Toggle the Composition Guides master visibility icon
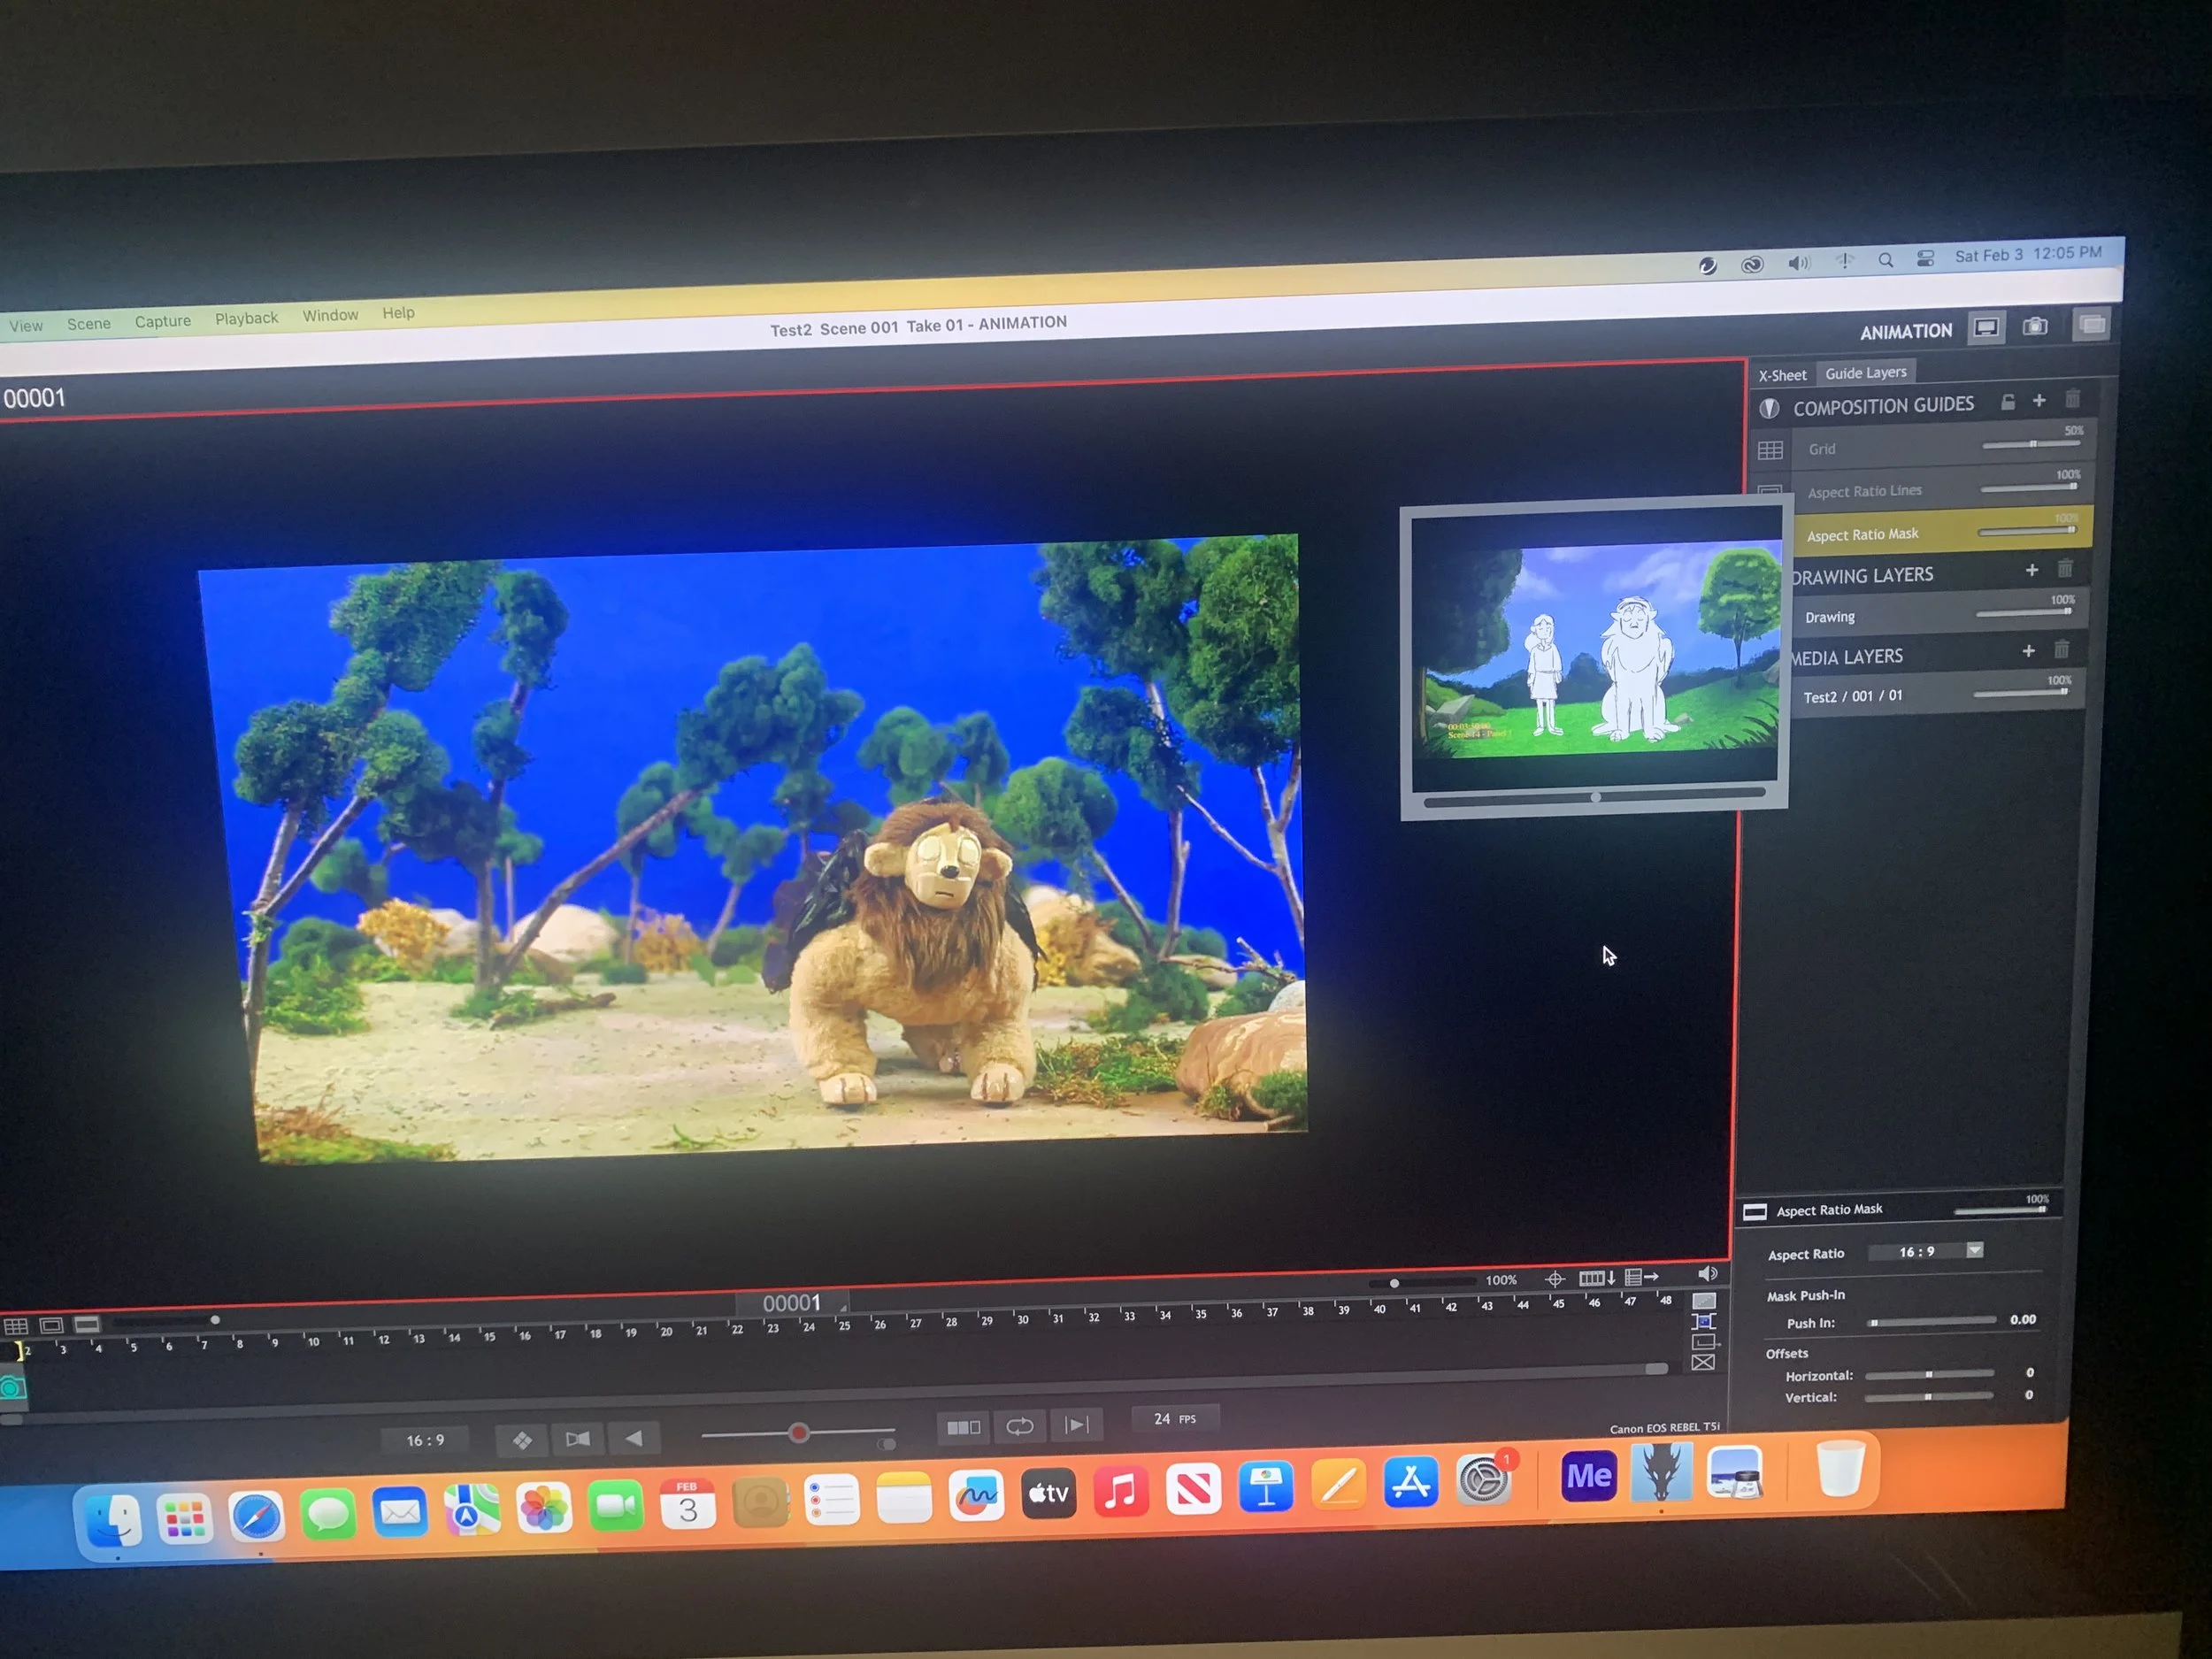Image resolution: width=2212 pixels, height=1659 pixels. 1769,409
